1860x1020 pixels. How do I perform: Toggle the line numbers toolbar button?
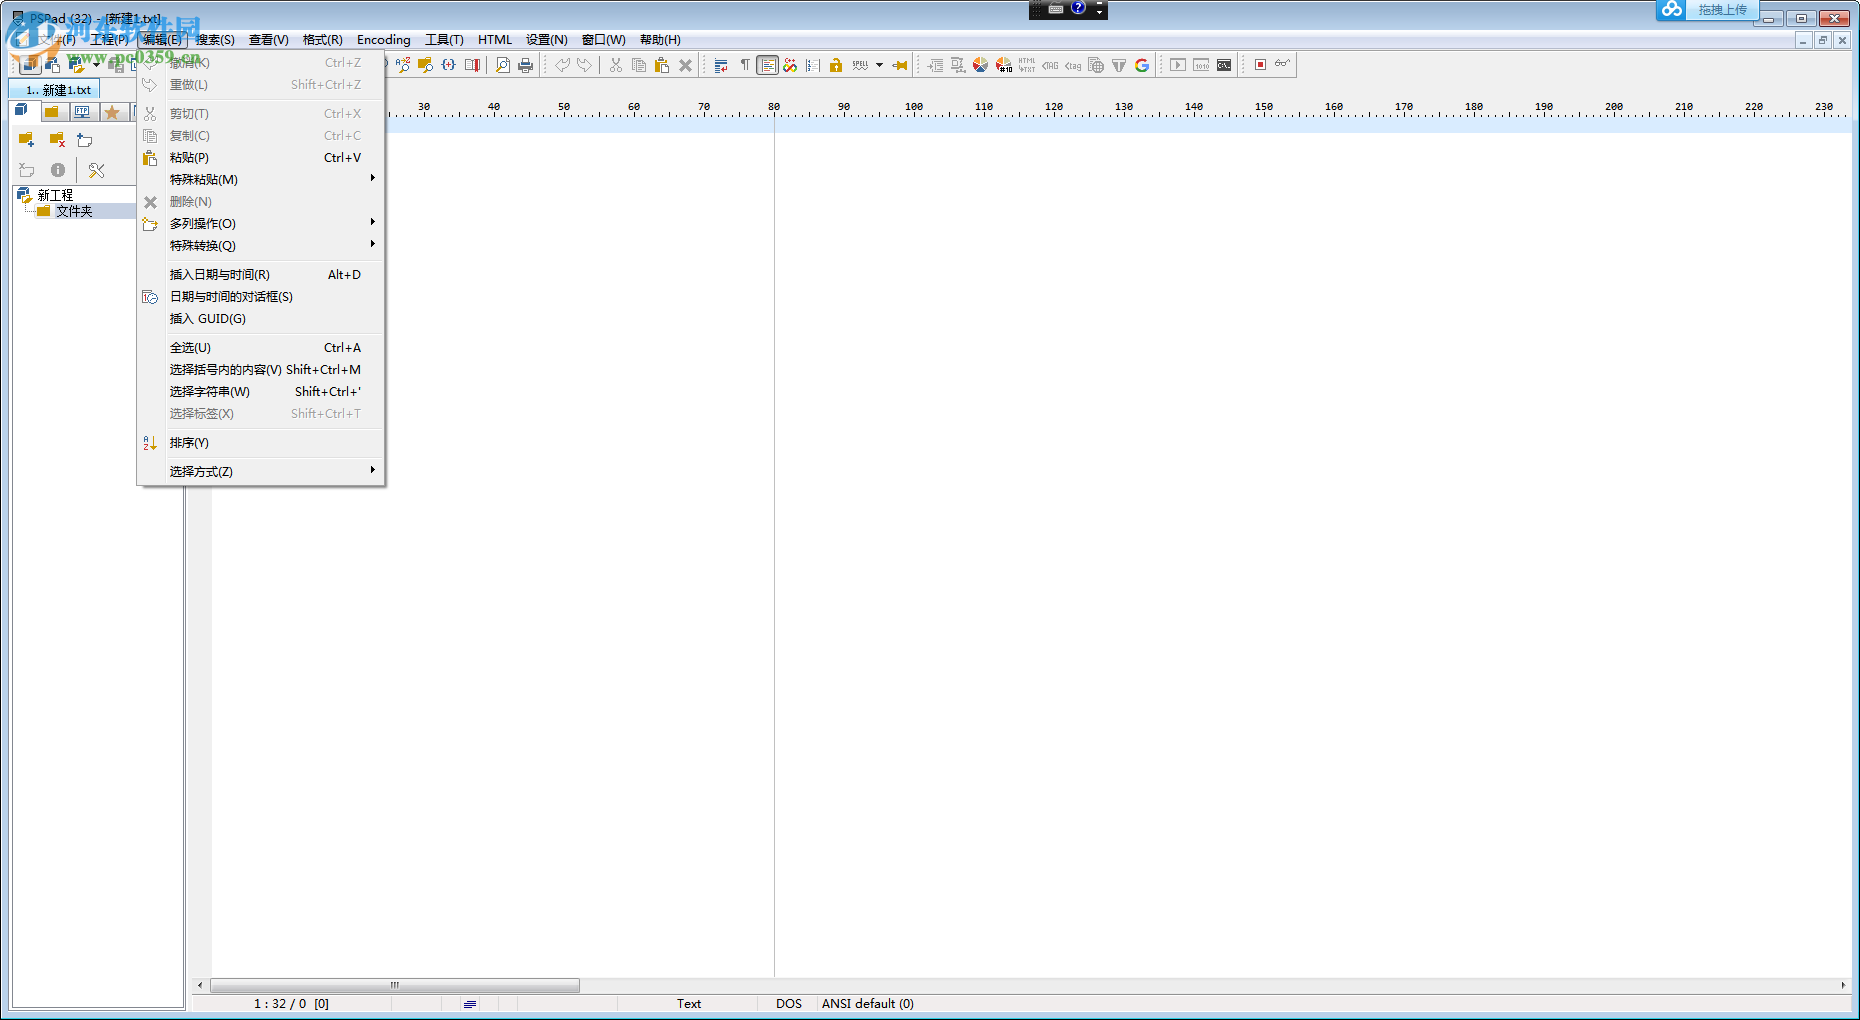(x=813, y=65)
